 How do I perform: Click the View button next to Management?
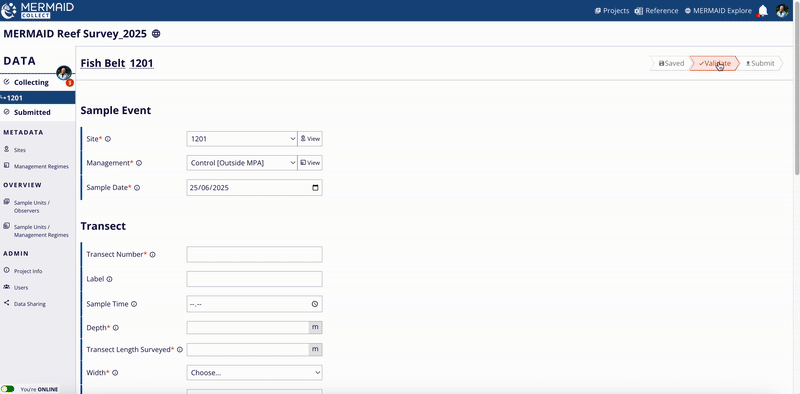[310, 163]
